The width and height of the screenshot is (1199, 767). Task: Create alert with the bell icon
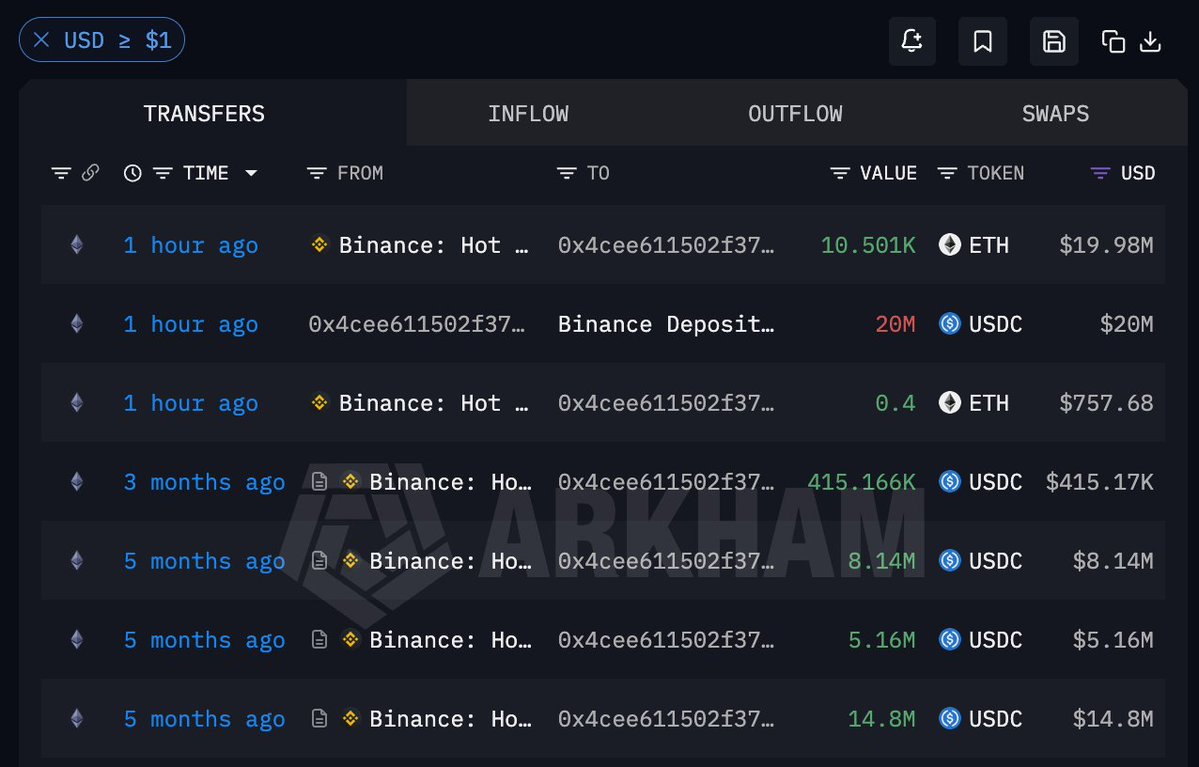point(911,41)
